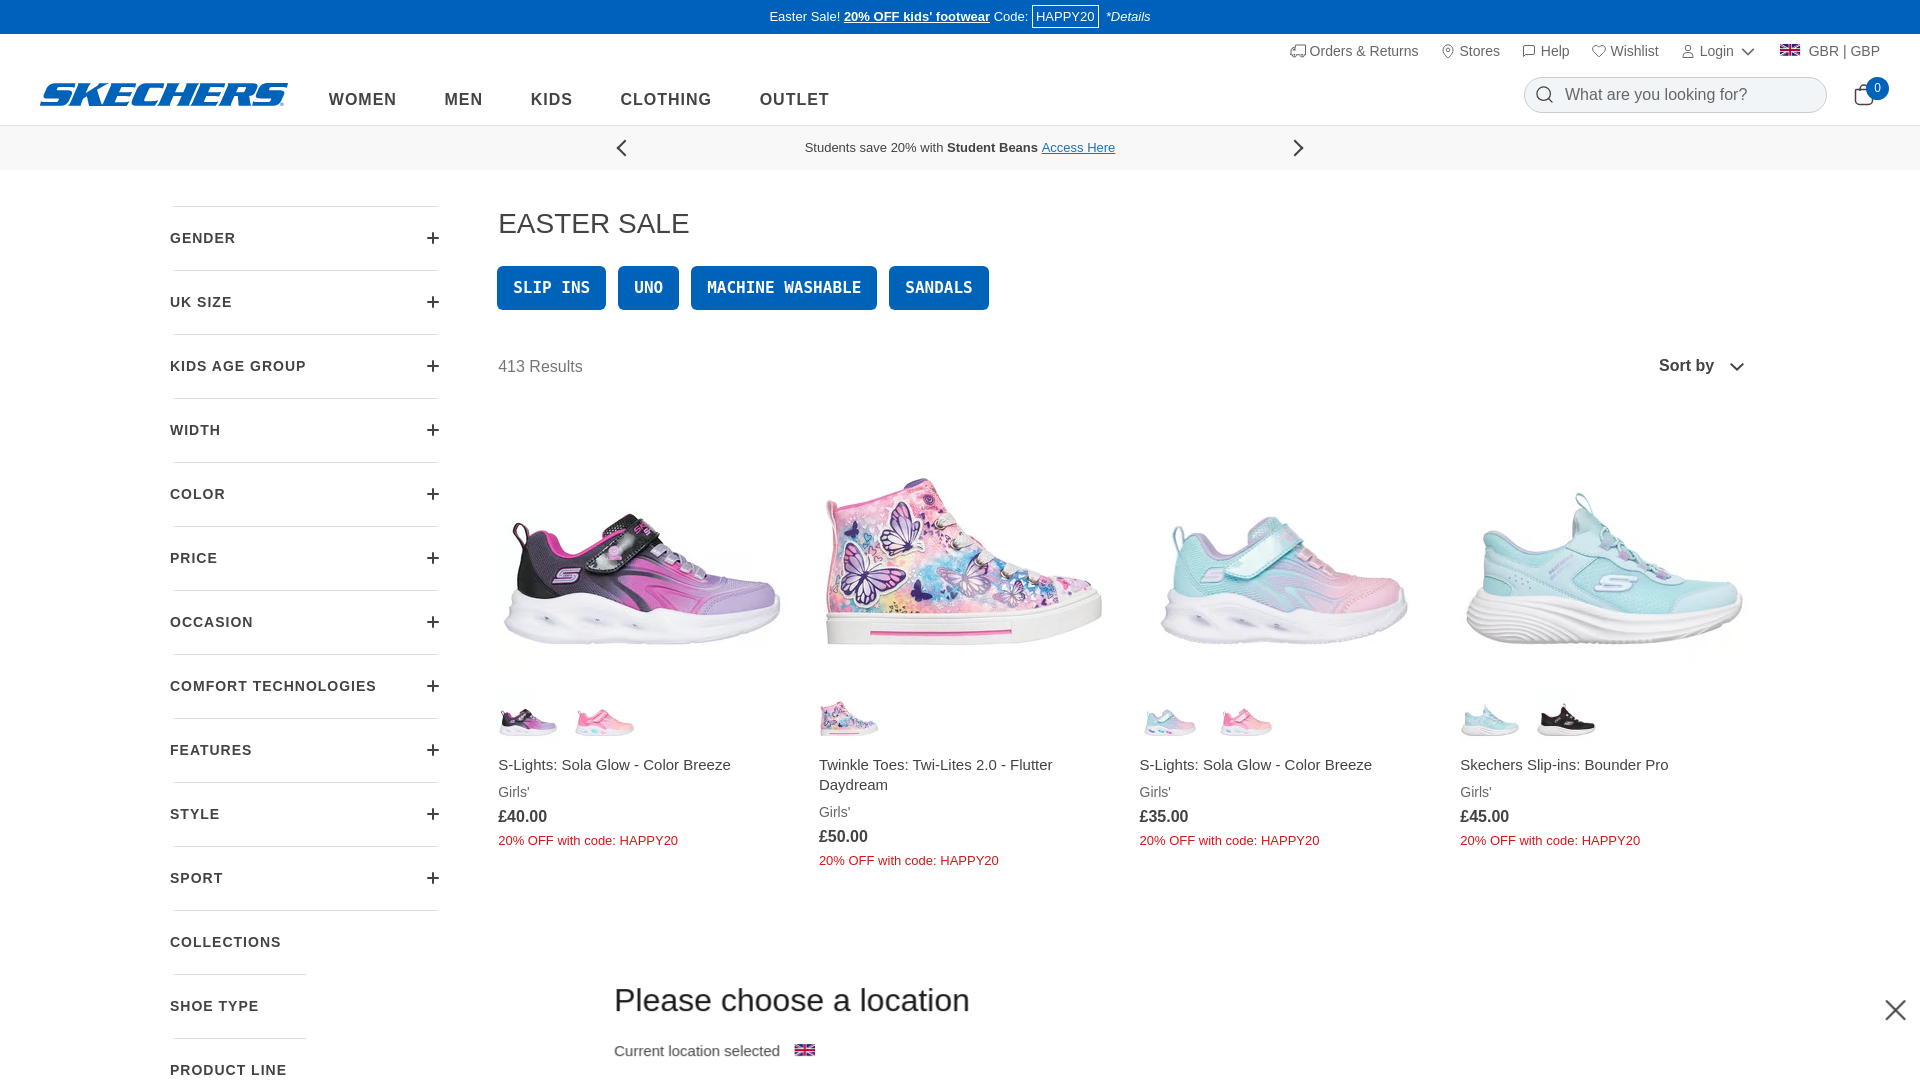Select blue swatch of £35 Sola Glow
The image size is (1920, 1080).
point(1169,721)
